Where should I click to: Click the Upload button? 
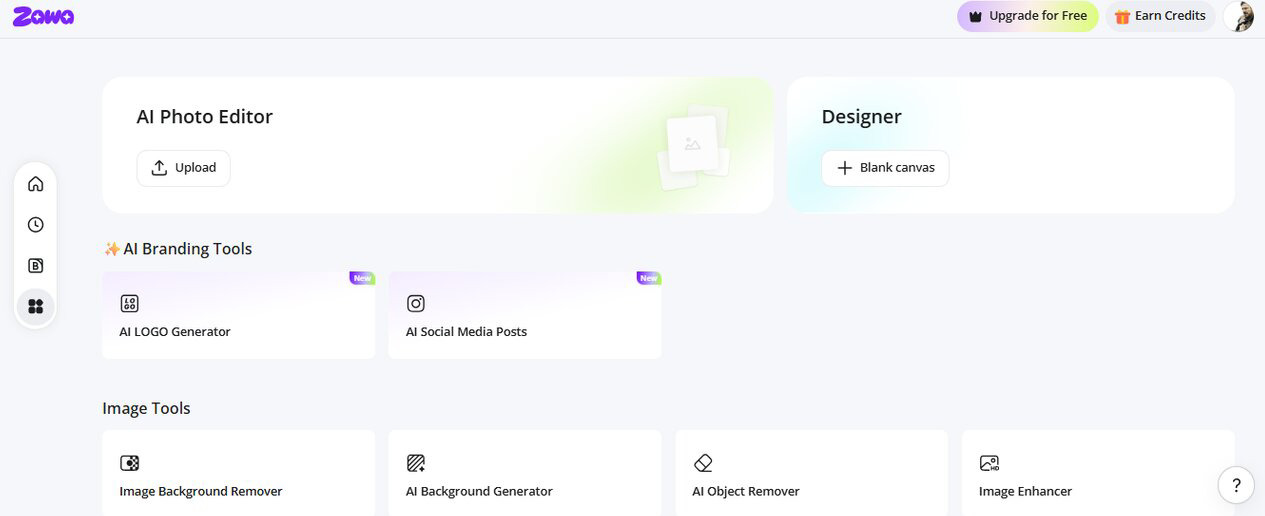(184, 168)
